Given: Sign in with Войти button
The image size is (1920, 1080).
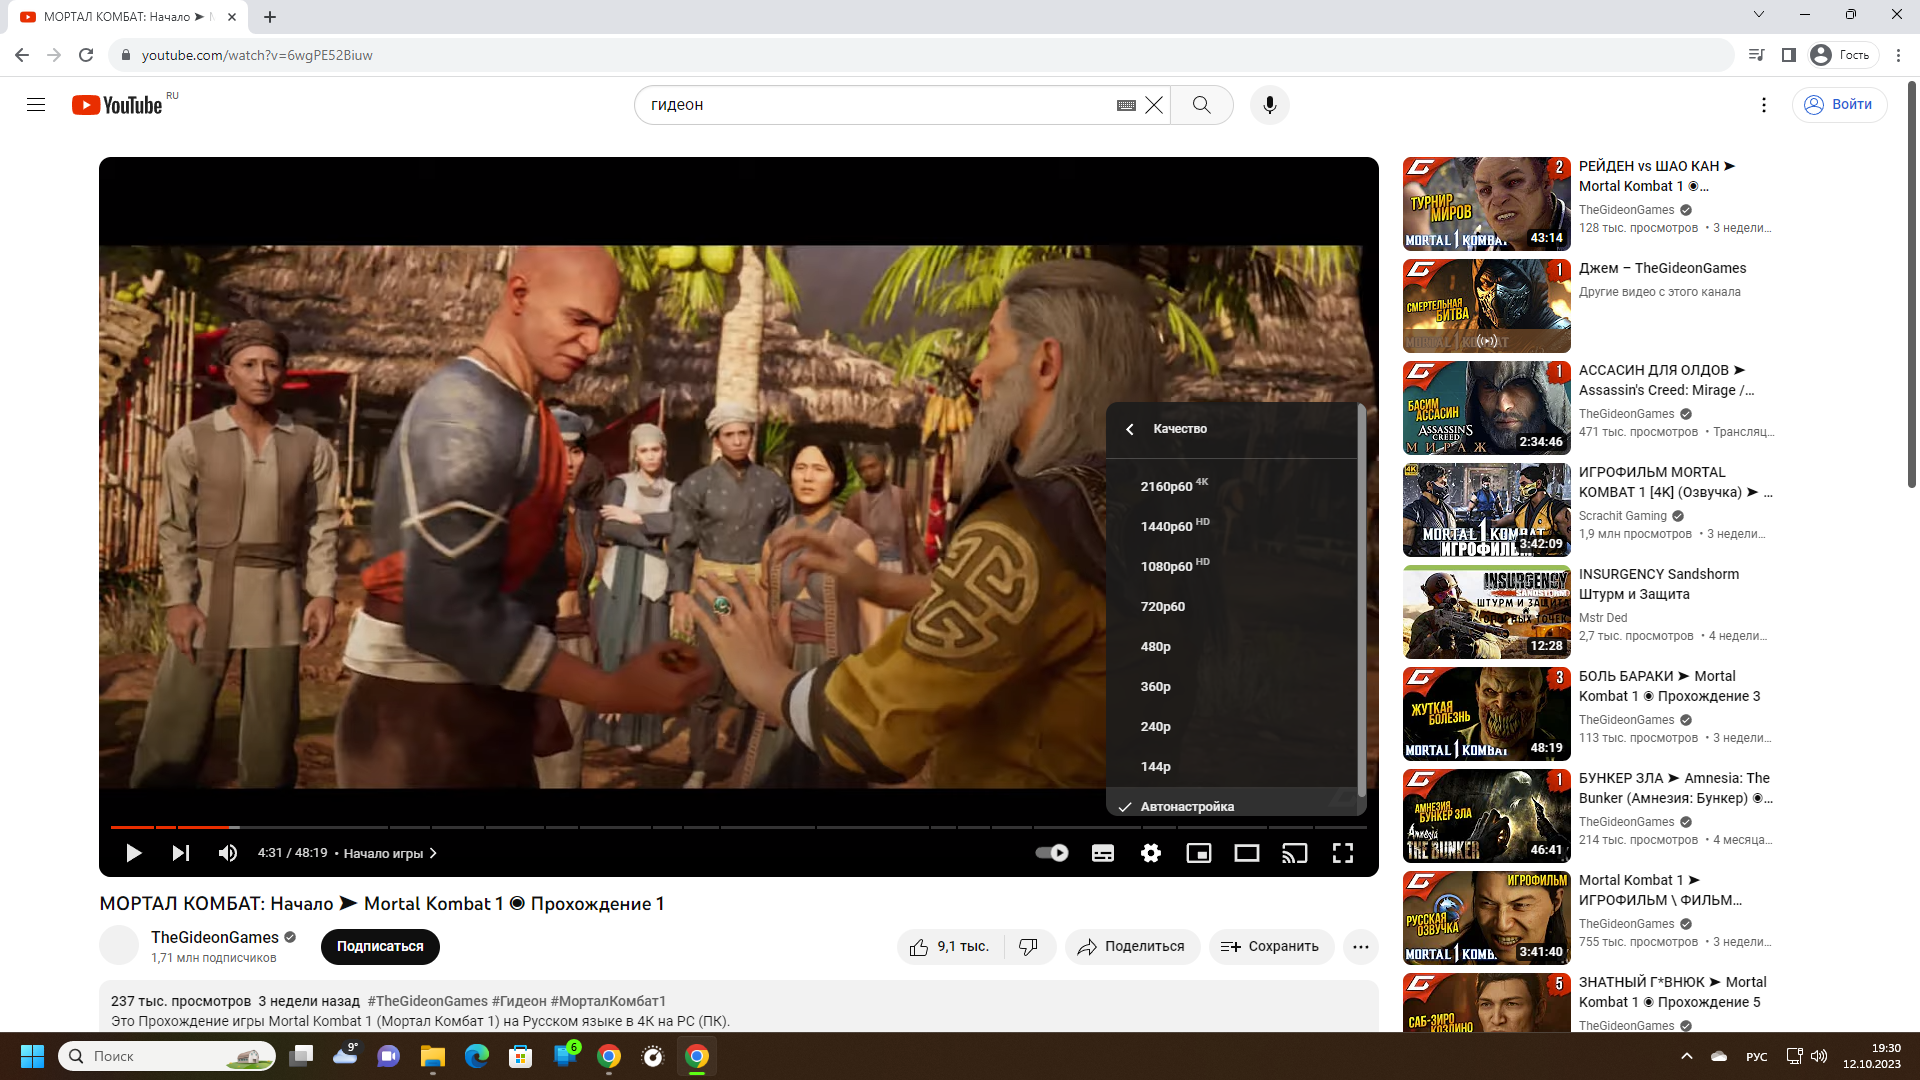Looking at the screenshot, I should [1839, 105].
